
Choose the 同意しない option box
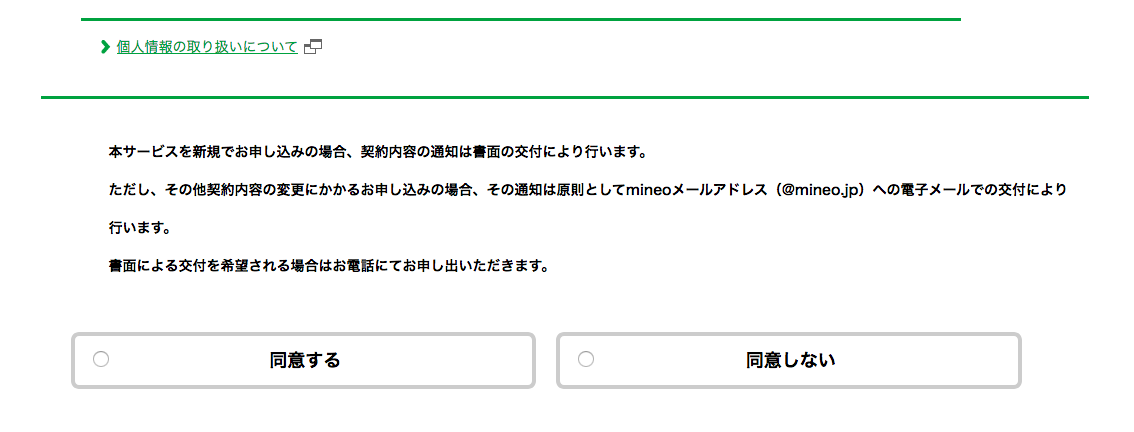(788, 360)
